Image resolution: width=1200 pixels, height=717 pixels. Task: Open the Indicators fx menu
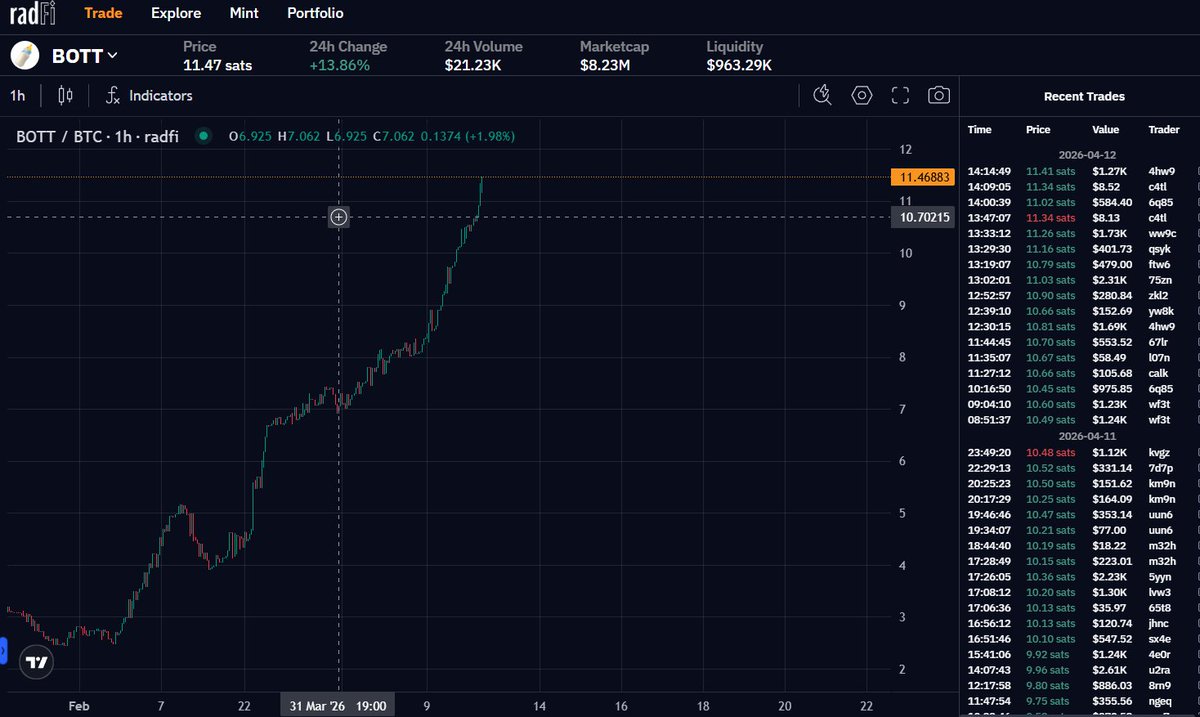tap(149, 96)
